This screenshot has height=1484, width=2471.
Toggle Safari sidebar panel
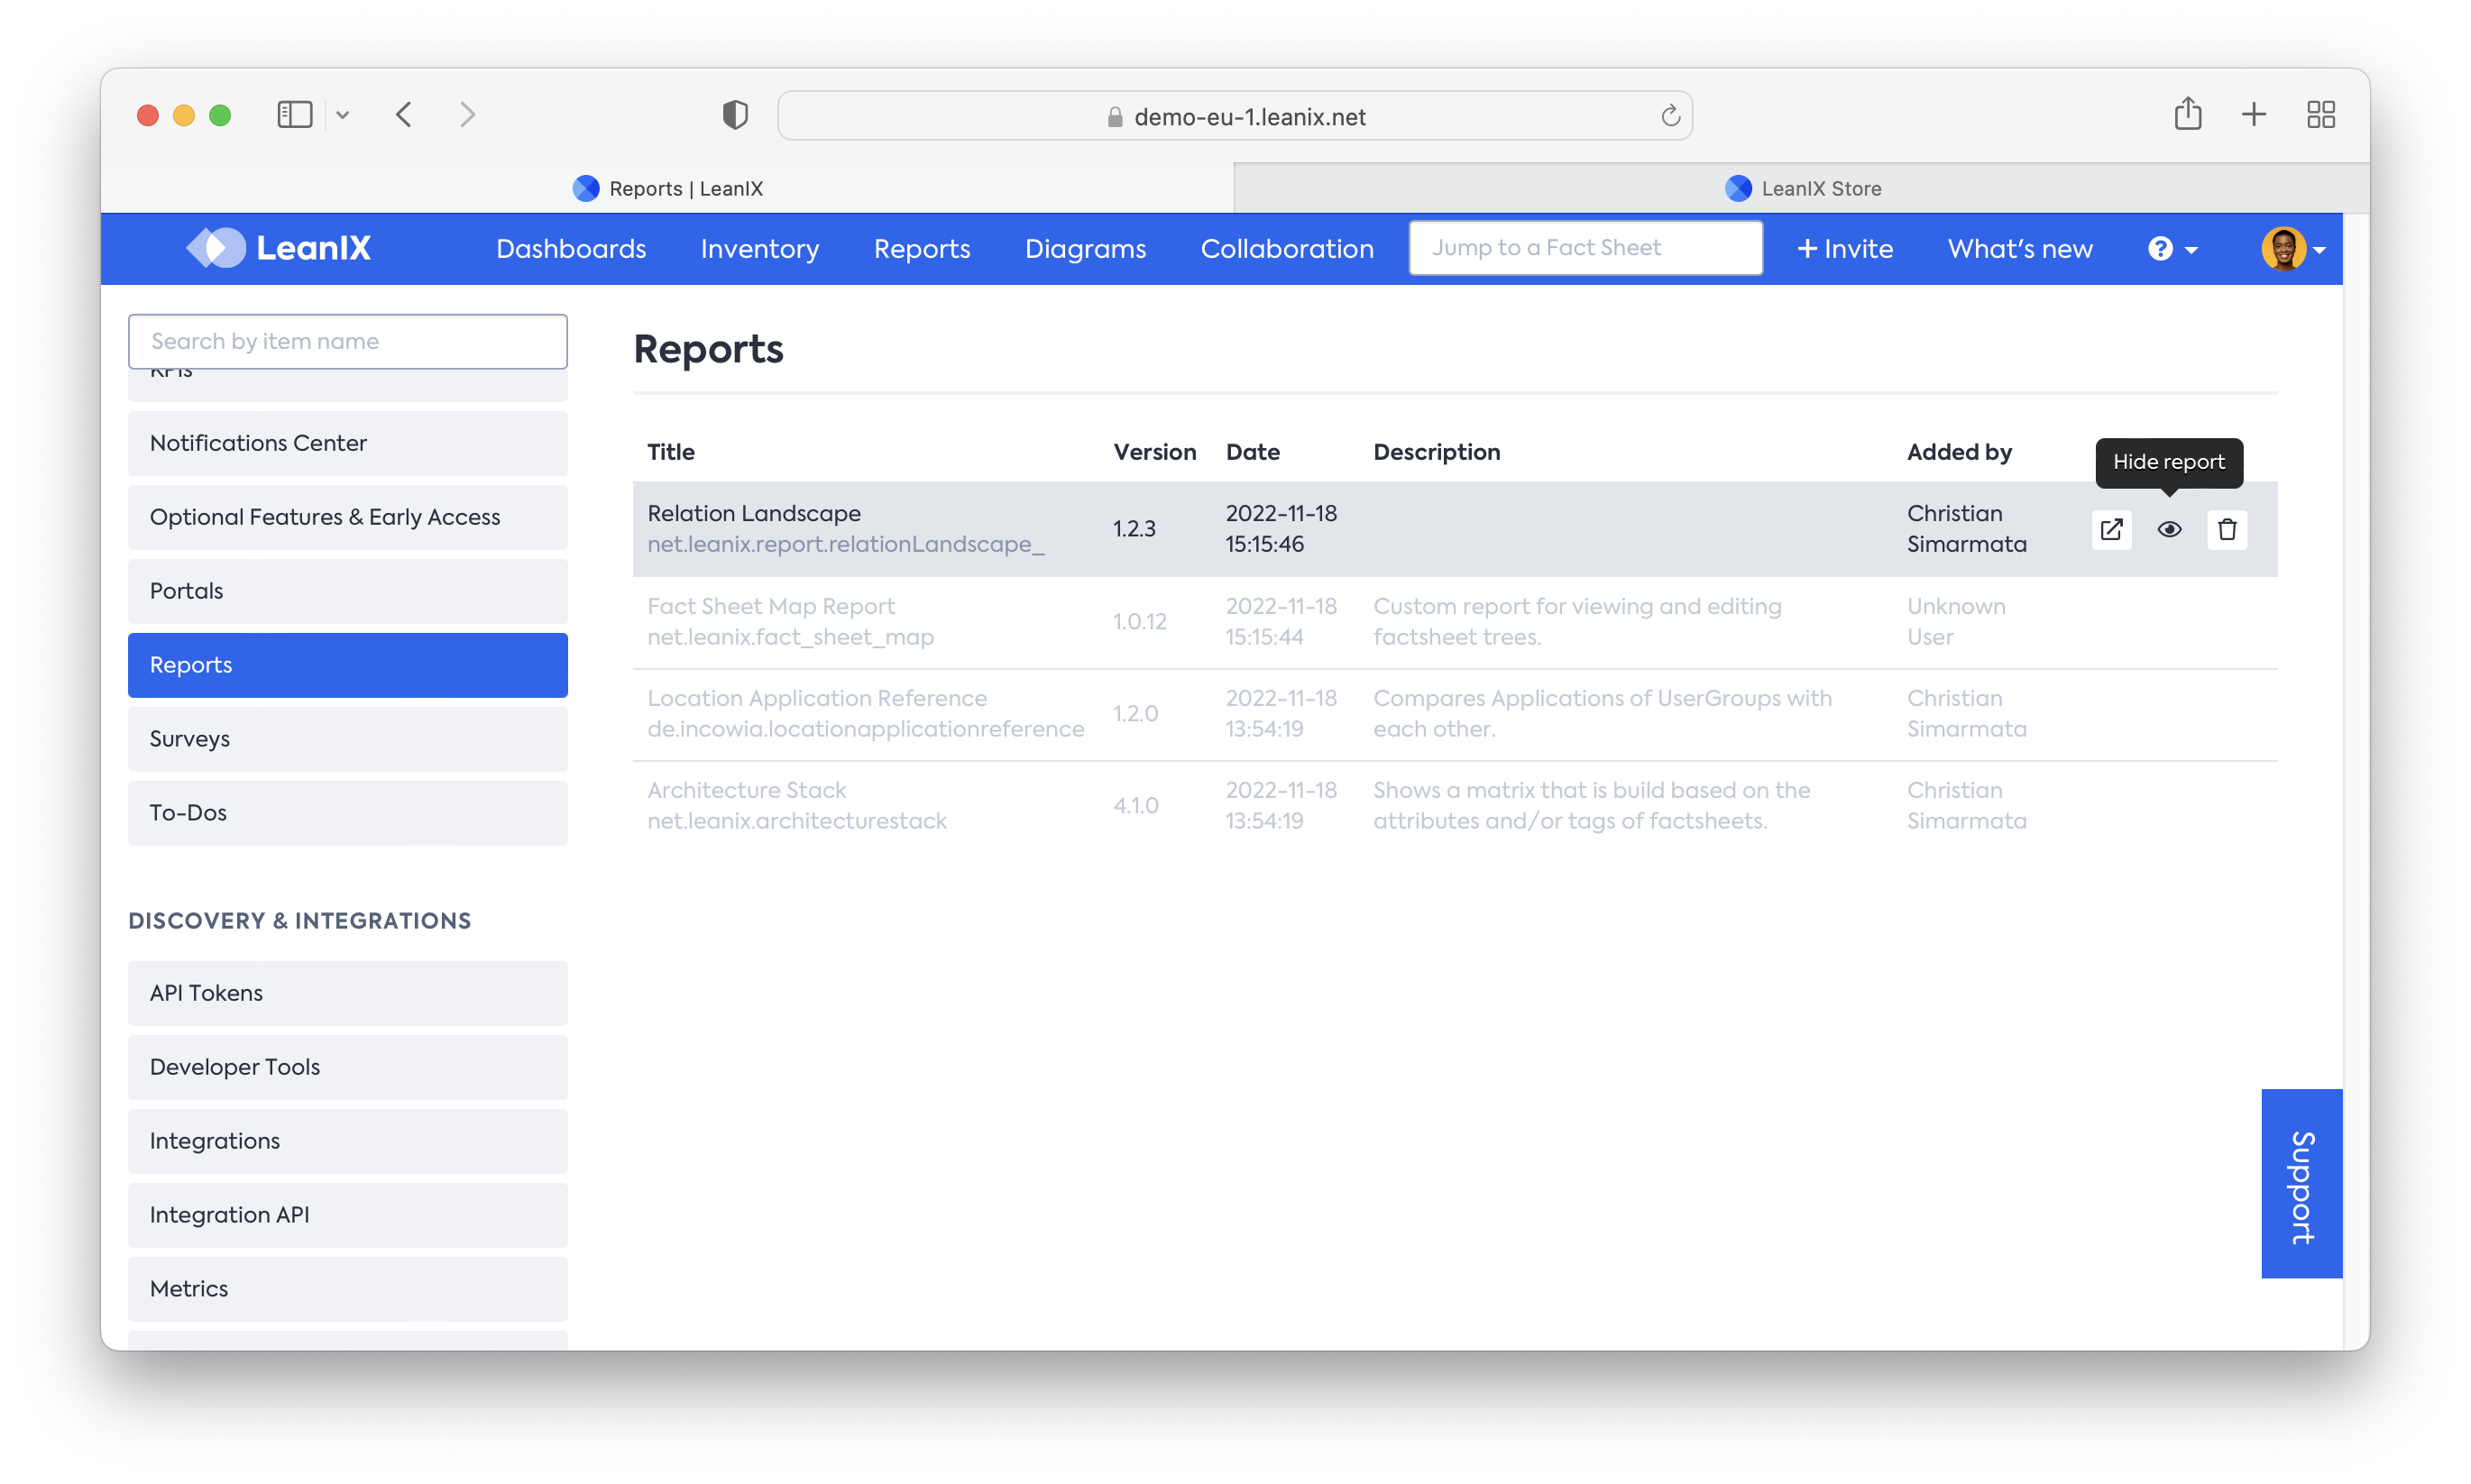(x=294, y=115)
